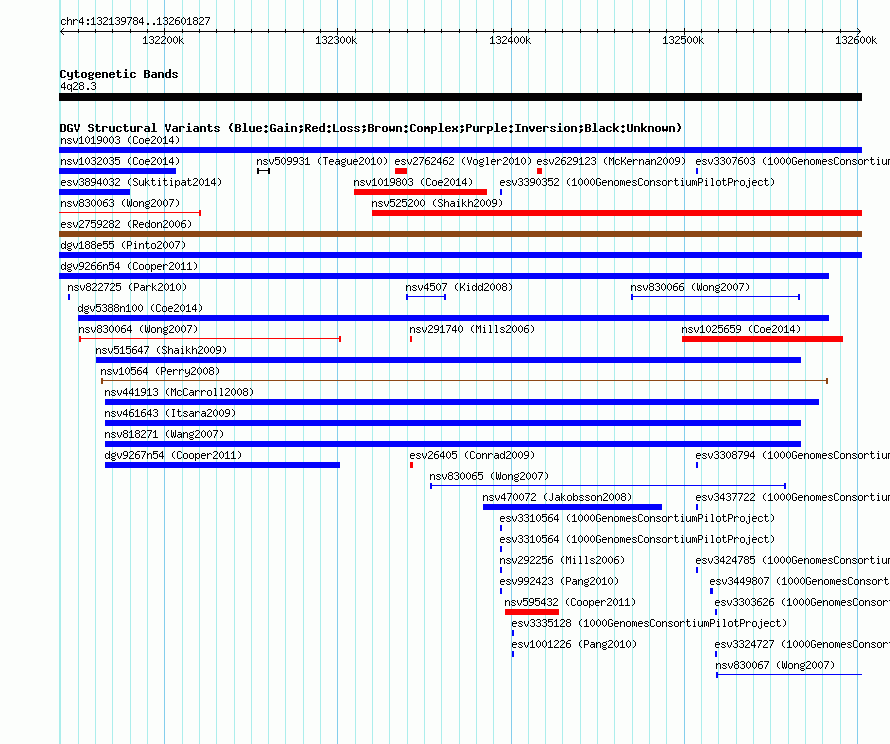
Task: Click esv3308794 variant label
Action: (792, 455)
